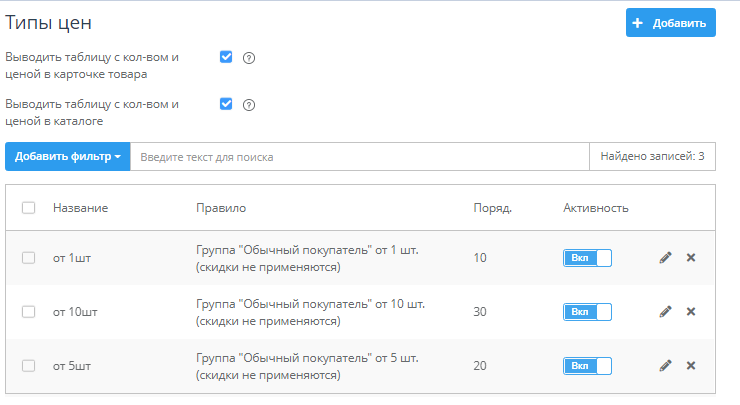Open help for product card table option

[249, 58]
